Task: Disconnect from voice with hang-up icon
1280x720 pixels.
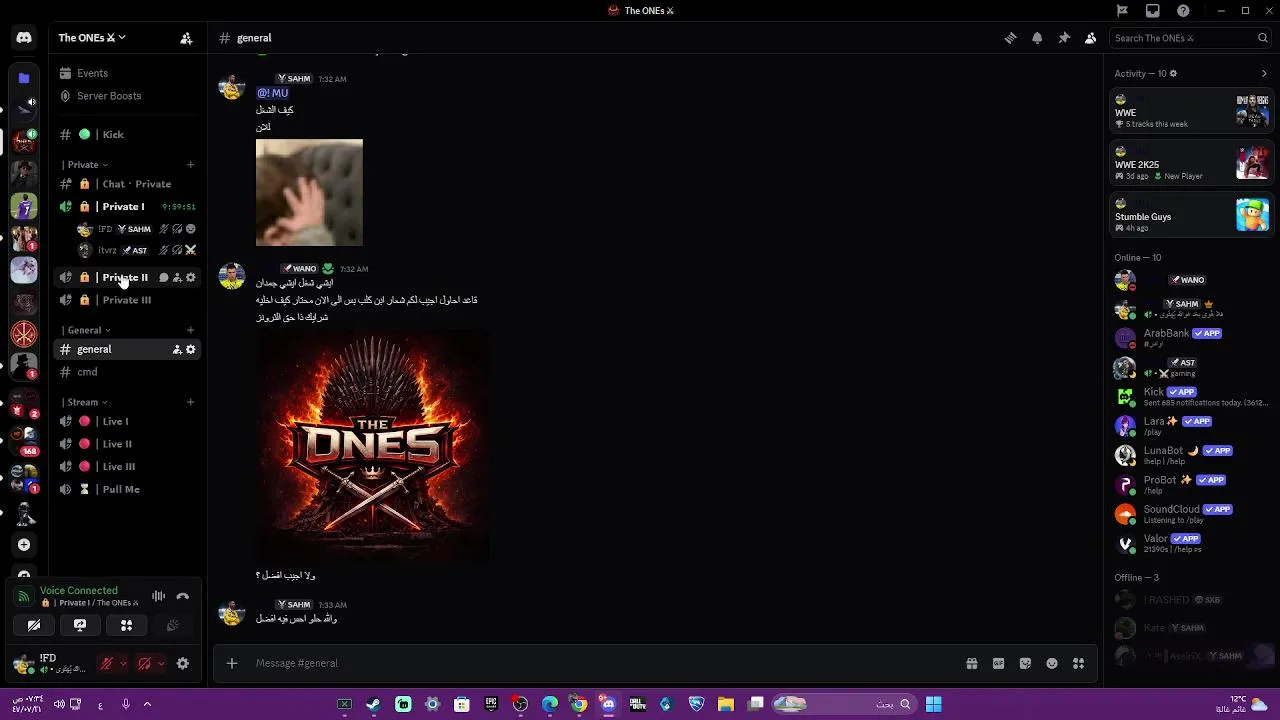Action: [183, 596]
